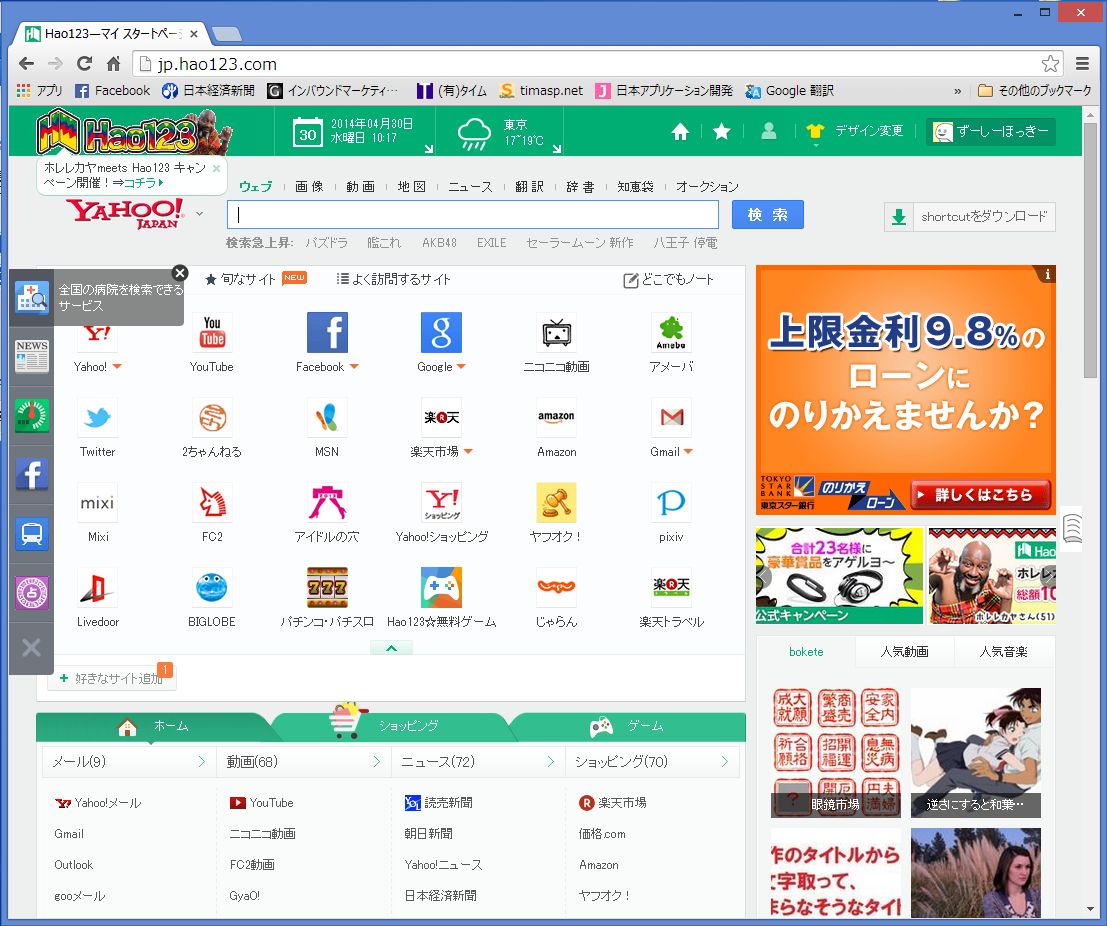Expand the Yahoo! Japan search engine dropdown
The width and height of the screenshot is (1107, 926).
tap(200, 213)
